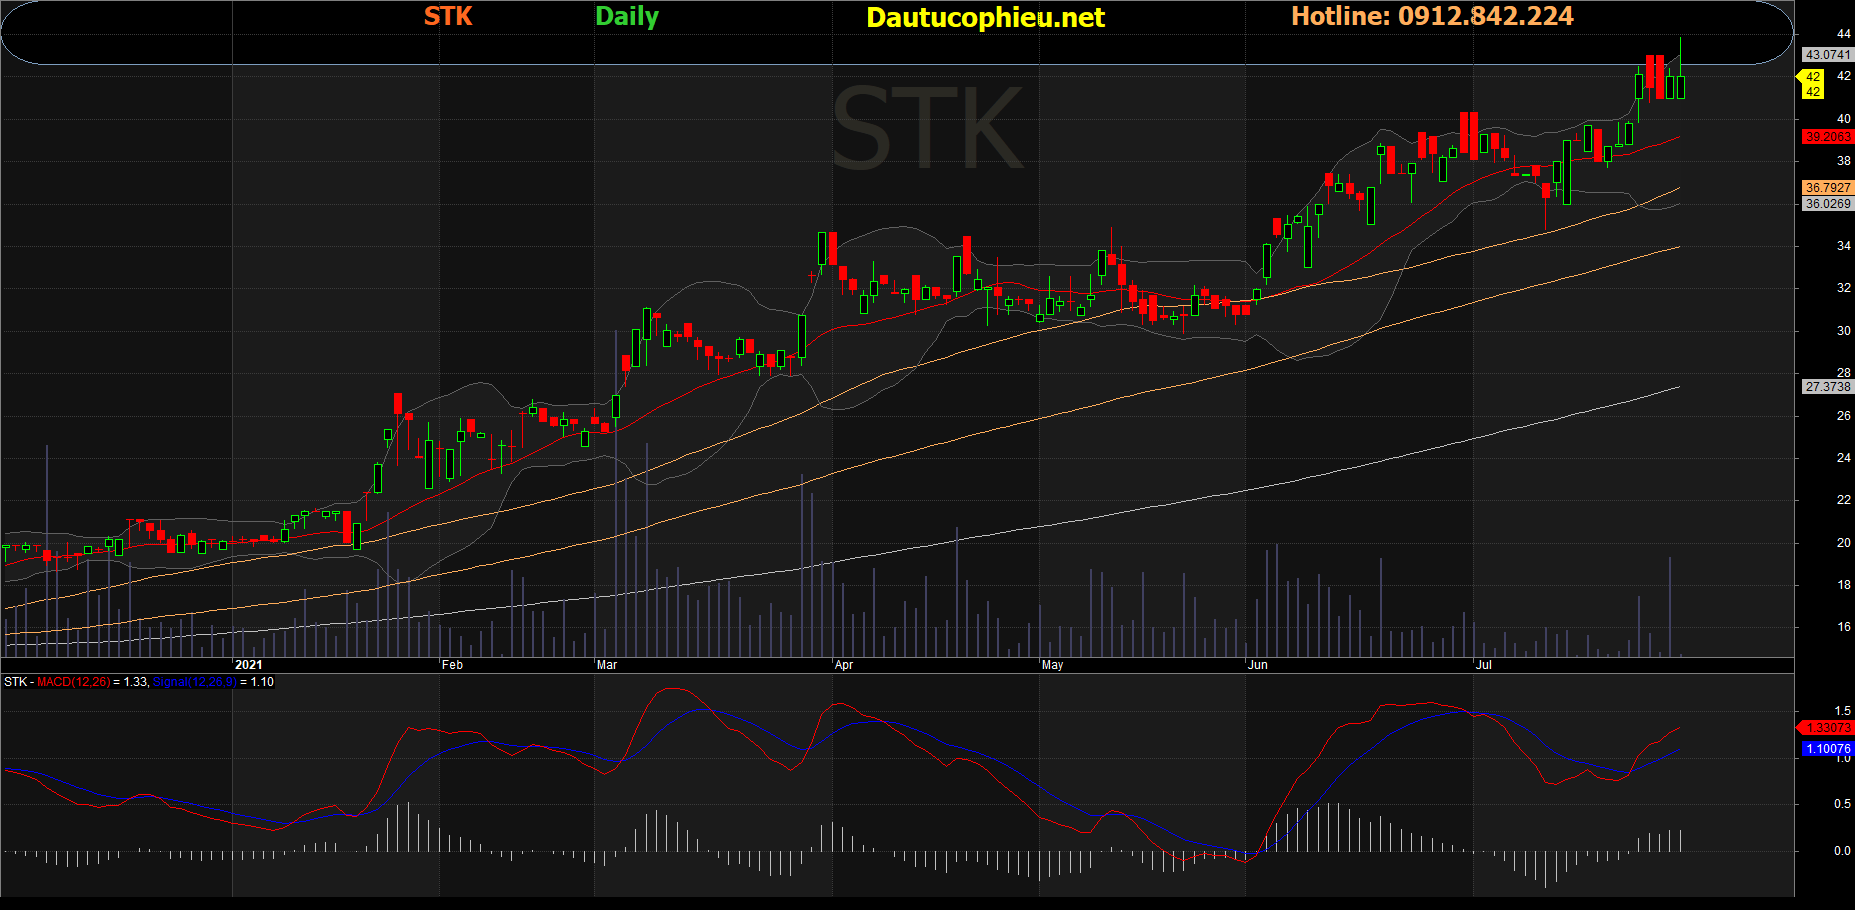Click the blue 1.10076 signal value tag
Screen dimensions: 1855x910
point(1827,749)
